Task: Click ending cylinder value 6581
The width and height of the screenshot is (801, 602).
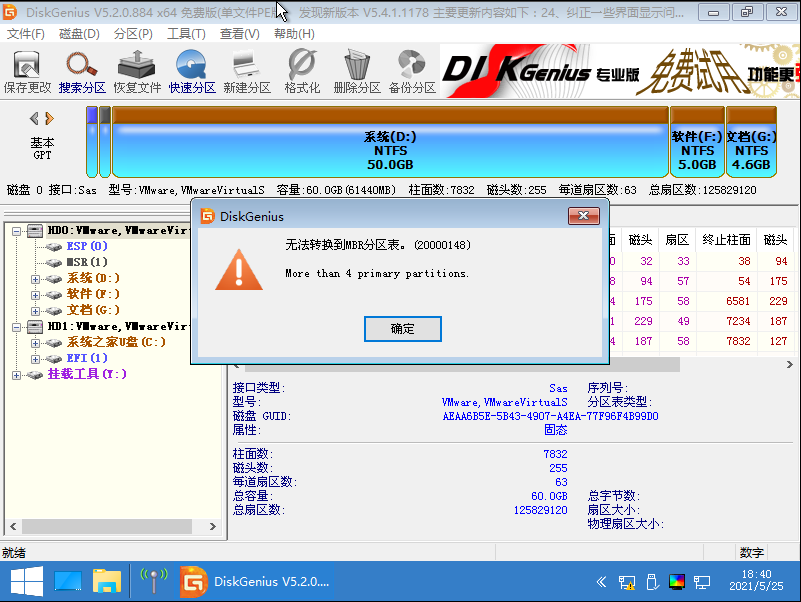Action: 738,301
